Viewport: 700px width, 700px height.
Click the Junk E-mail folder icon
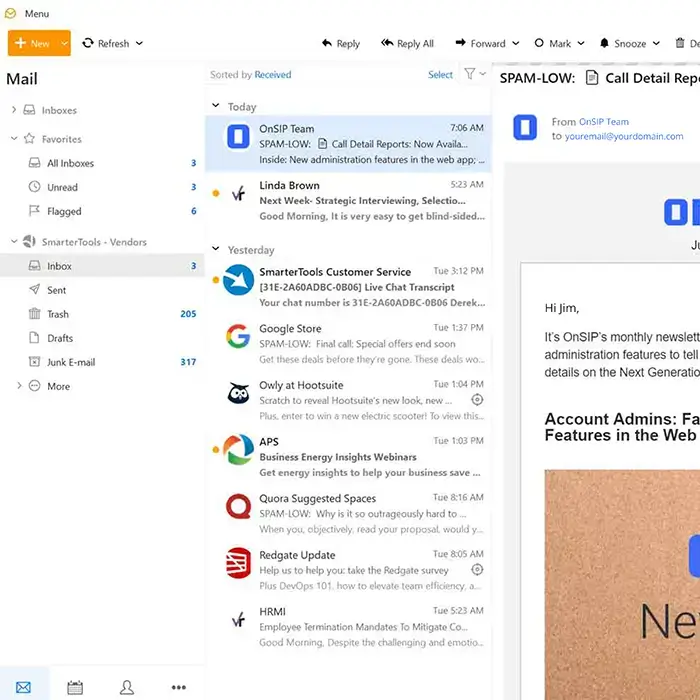pos(34,362)
